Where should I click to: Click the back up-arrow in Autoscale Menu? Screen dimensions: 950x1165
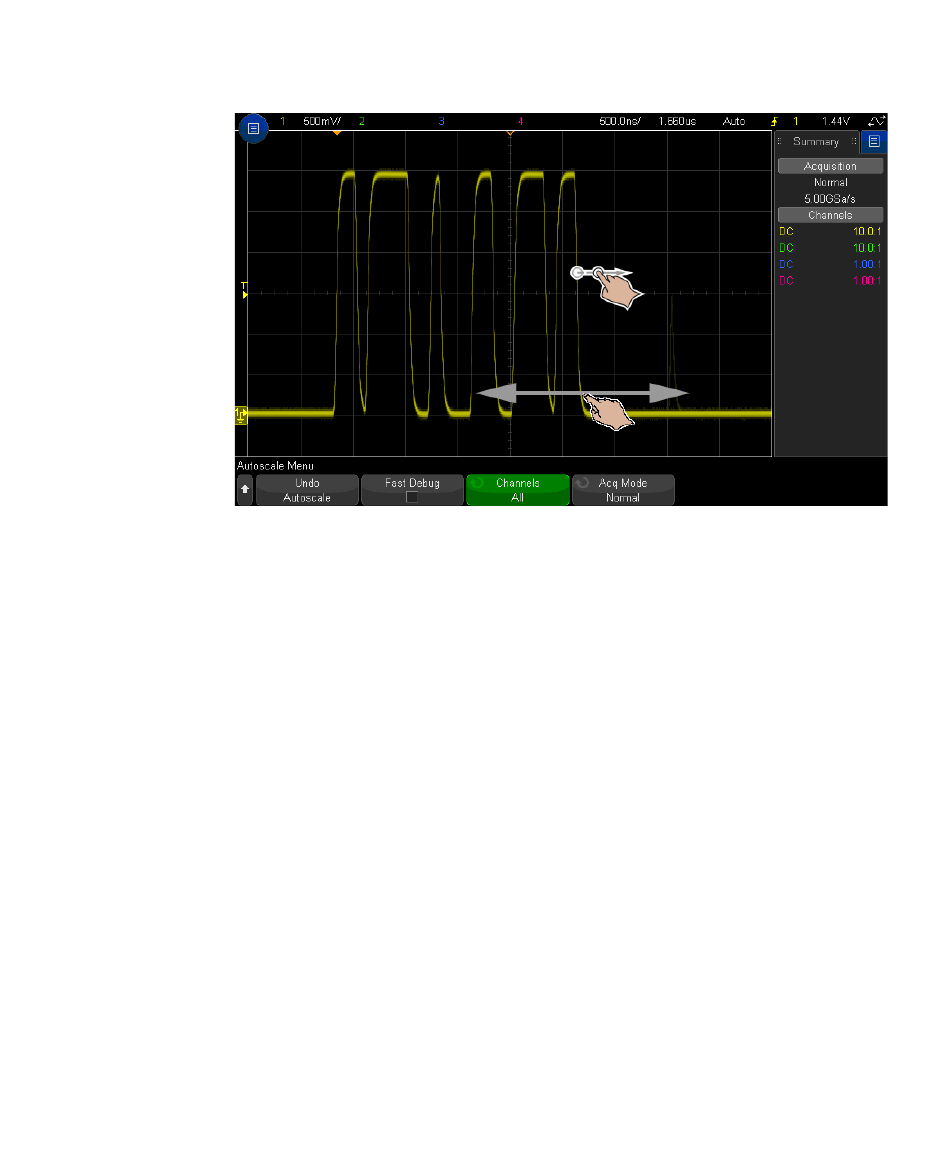pyautogui.click(x=245, y=490)
